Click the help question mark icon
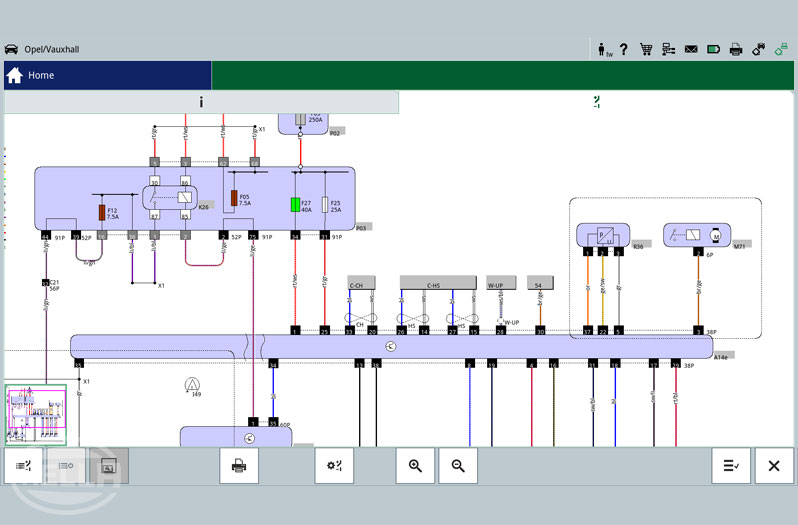 (623, 49)
